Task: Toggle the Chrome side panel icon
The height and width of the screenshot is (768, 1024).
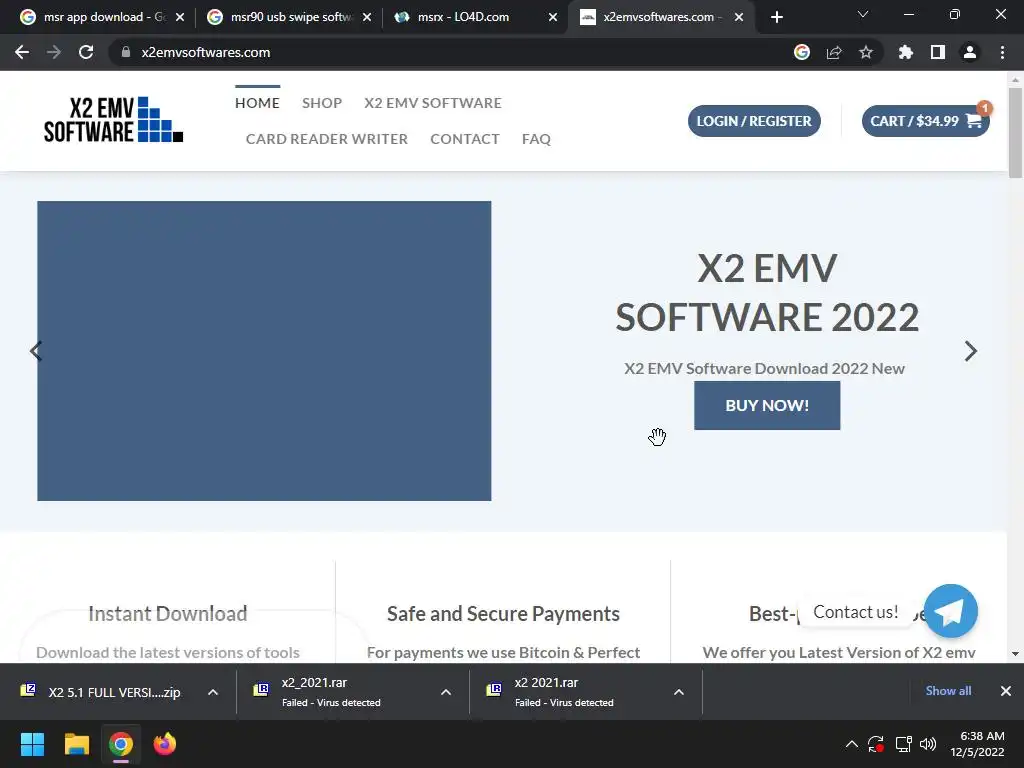Action: coord(938,52)
